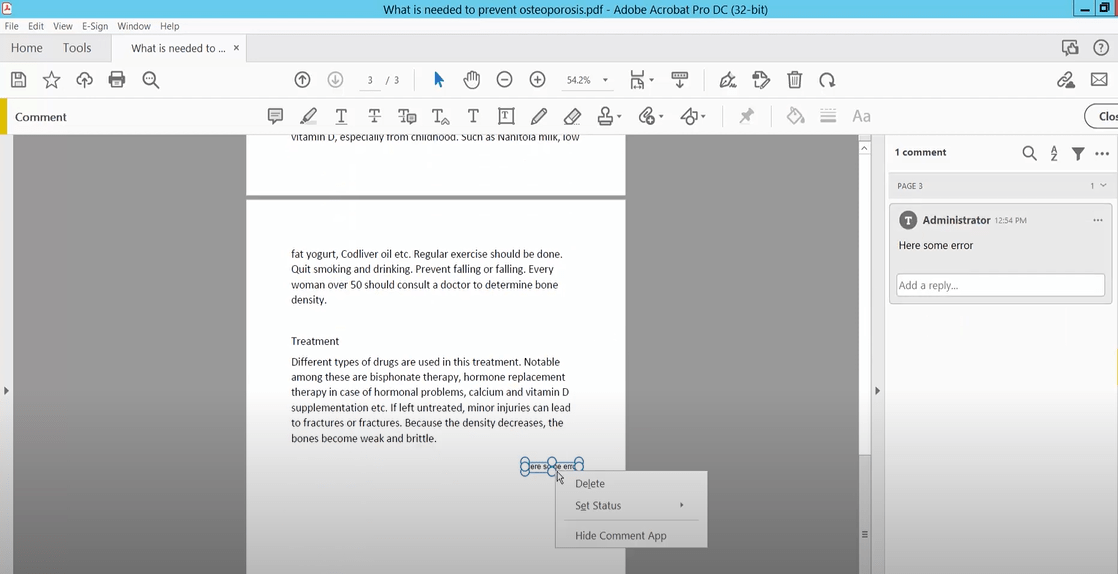This screenshot has height=574, width=1118.
Task: Click the Add a reply field
Action: pos(1000,285)
